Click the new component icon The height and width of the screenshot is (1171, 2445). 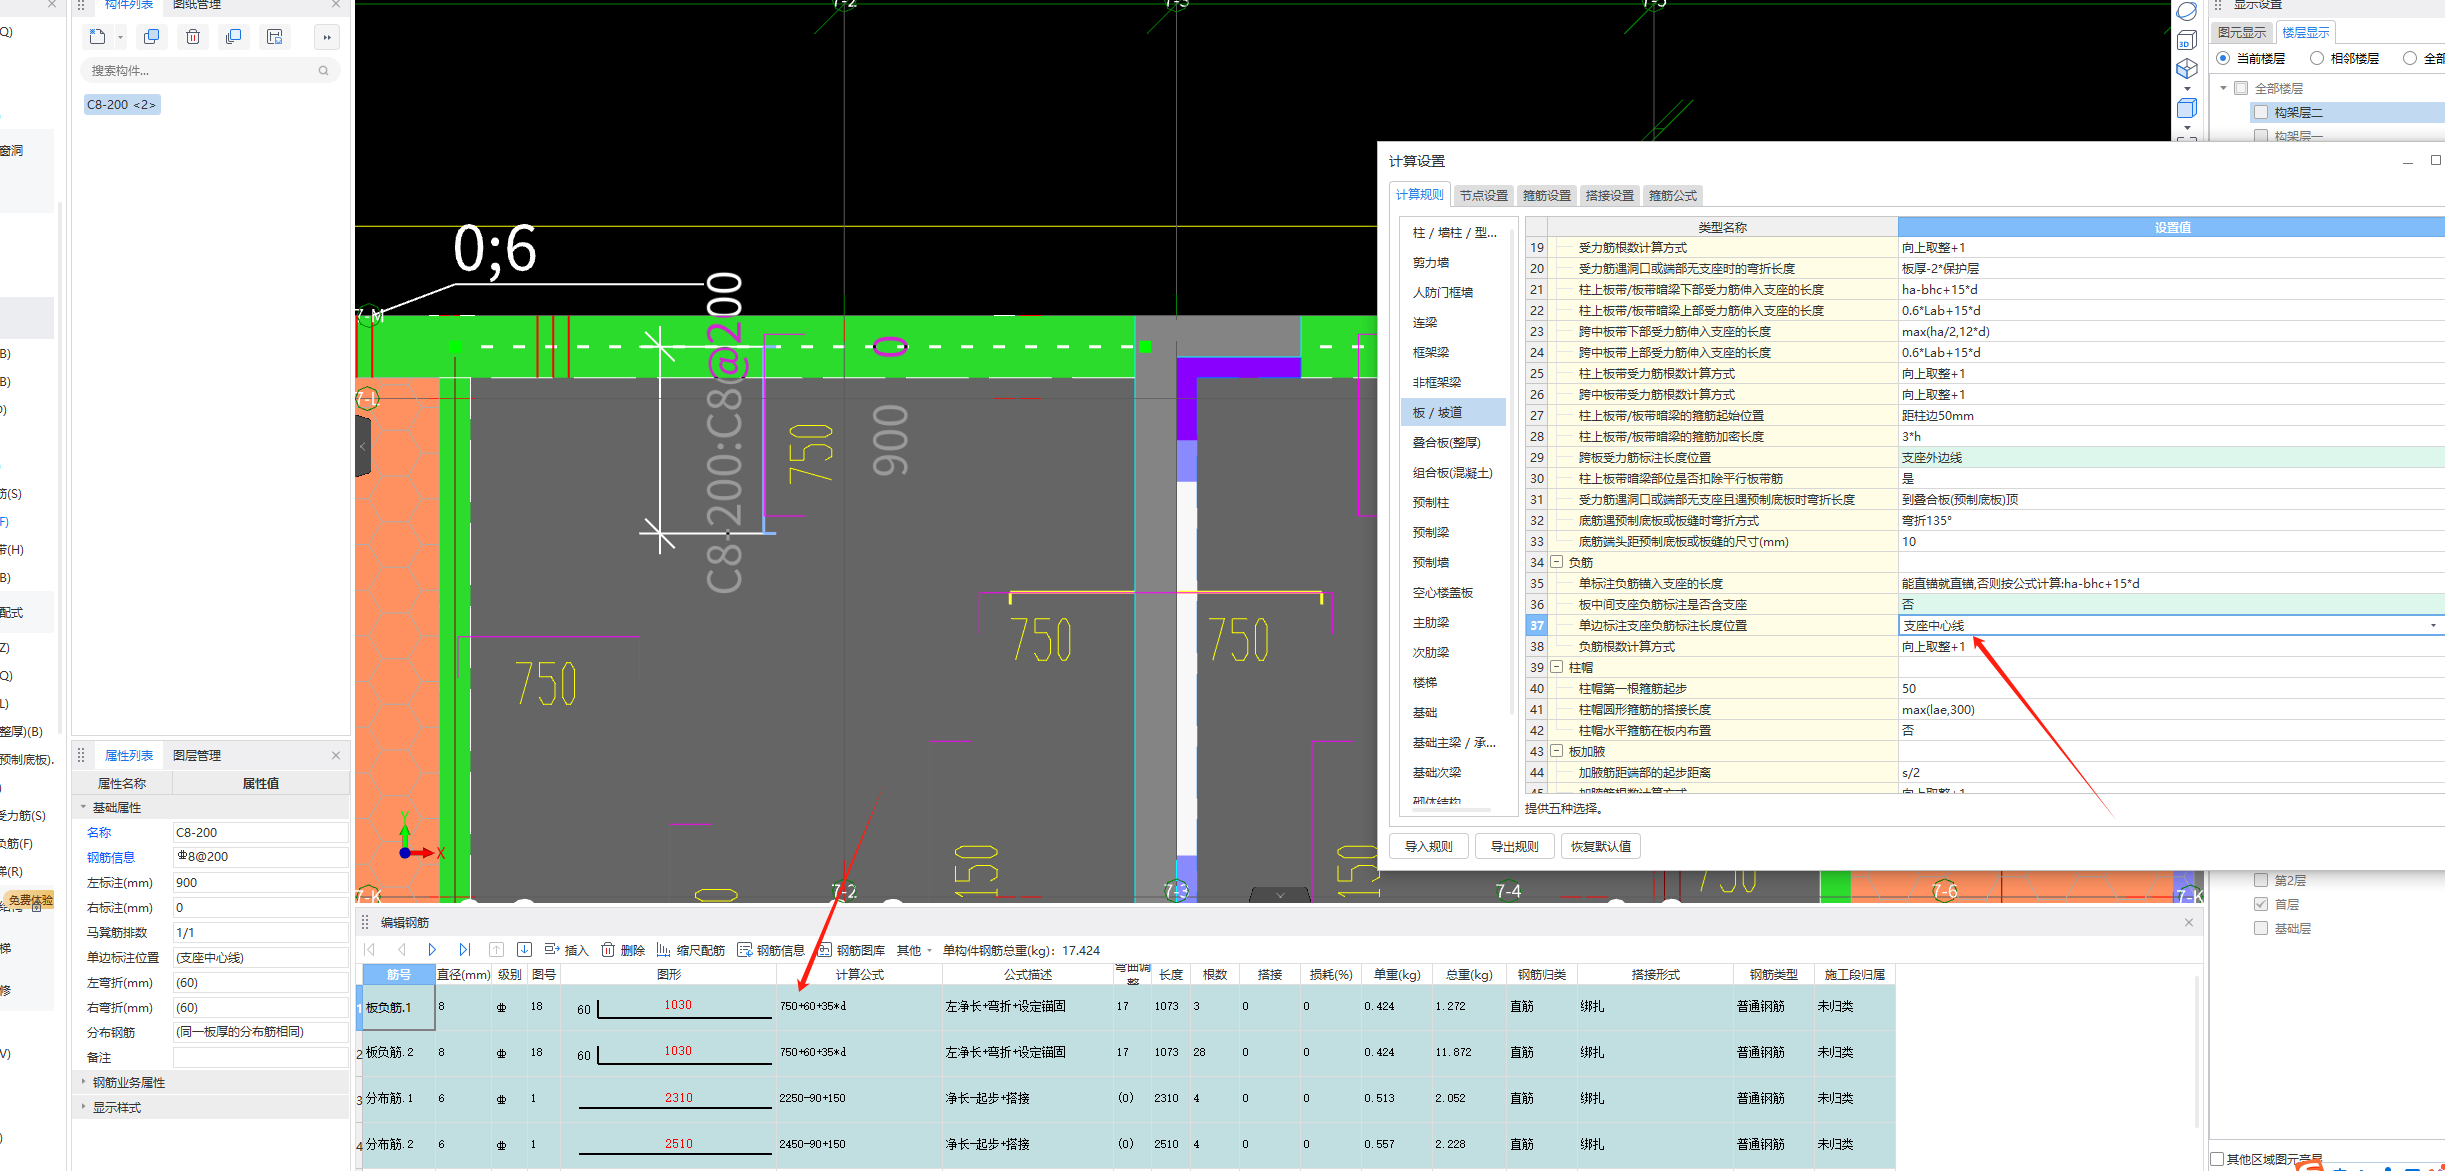click(x=97, y=37)
